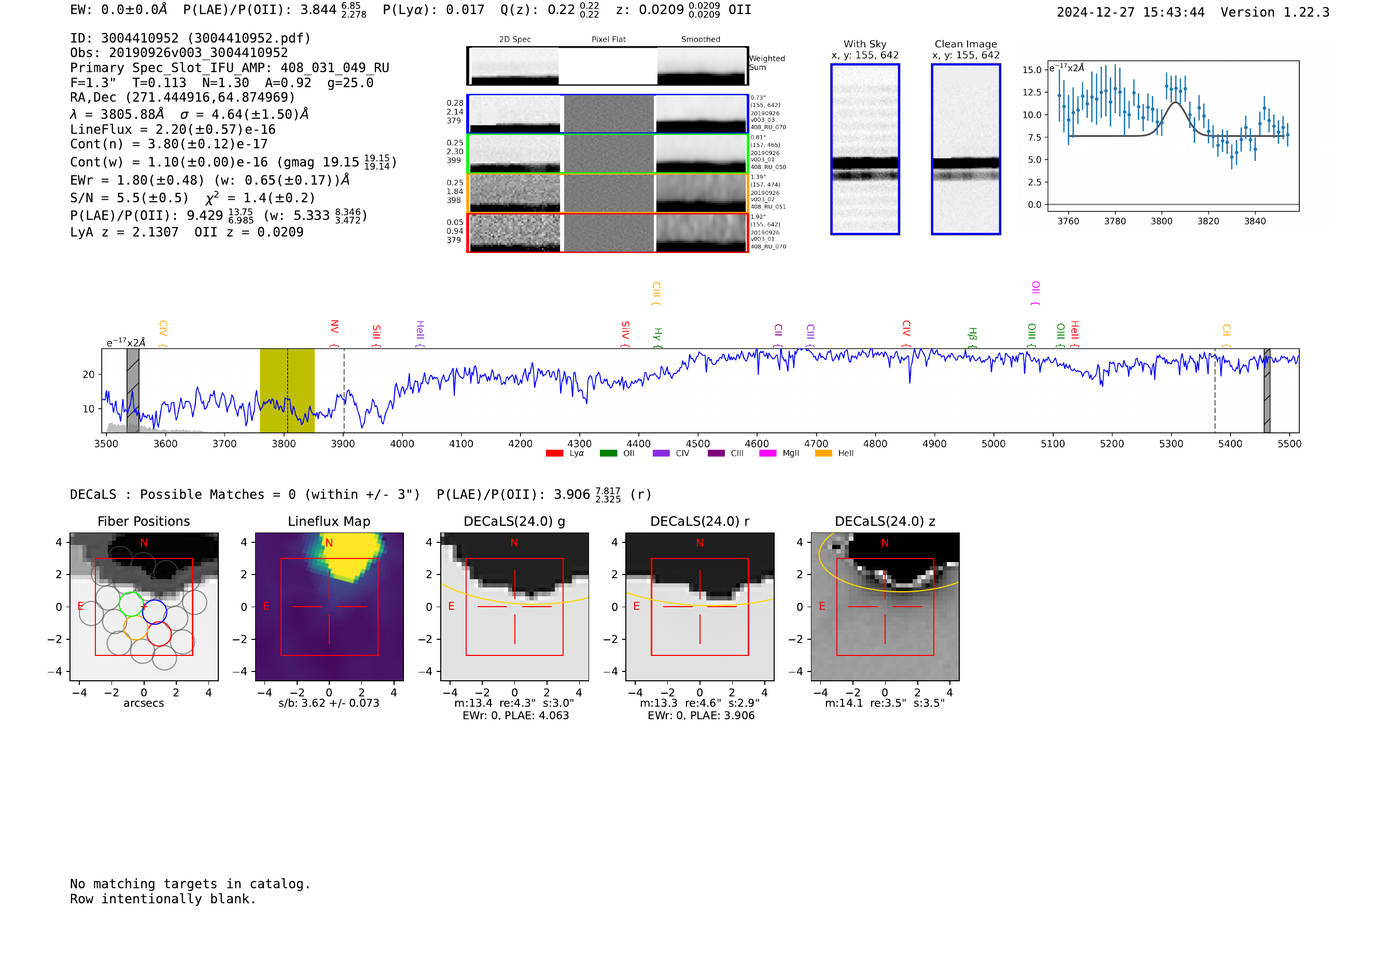Select the orange CIII marker above Hγ
Image resolution: width=1400 pixels, height=953 pixels.
pos(656,293)
